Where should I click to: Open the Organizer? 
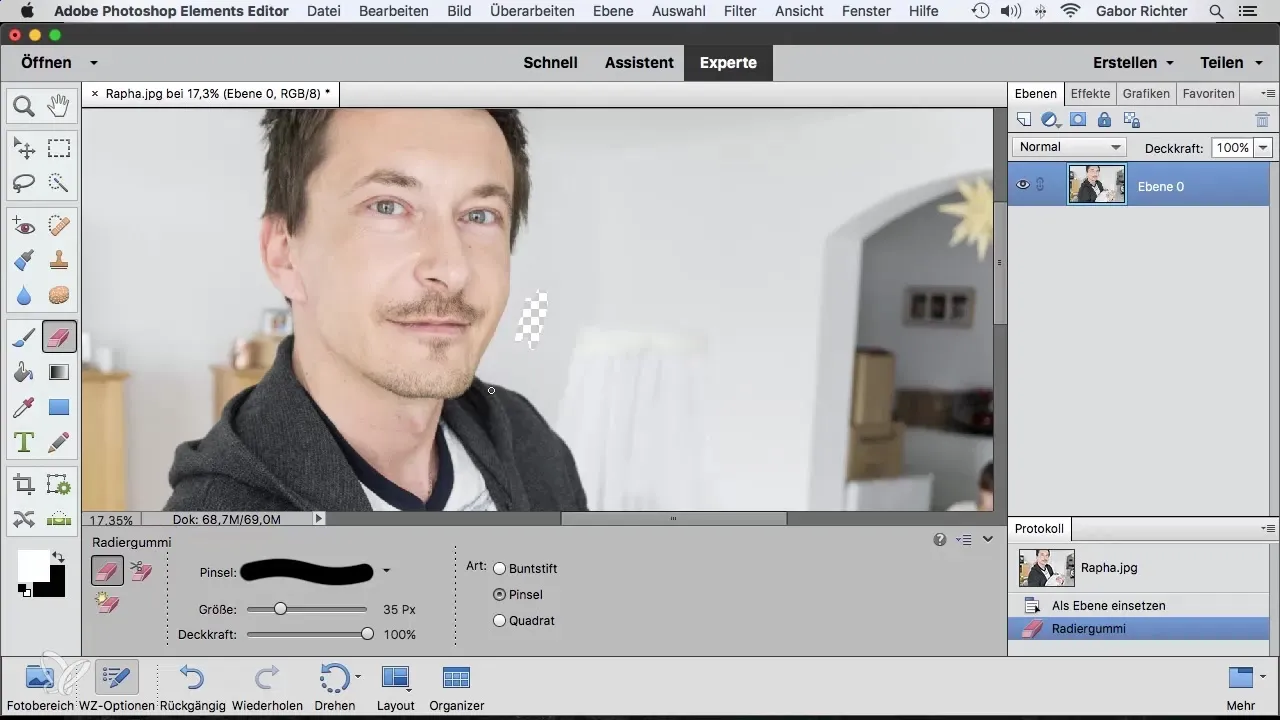click(456, 686)
